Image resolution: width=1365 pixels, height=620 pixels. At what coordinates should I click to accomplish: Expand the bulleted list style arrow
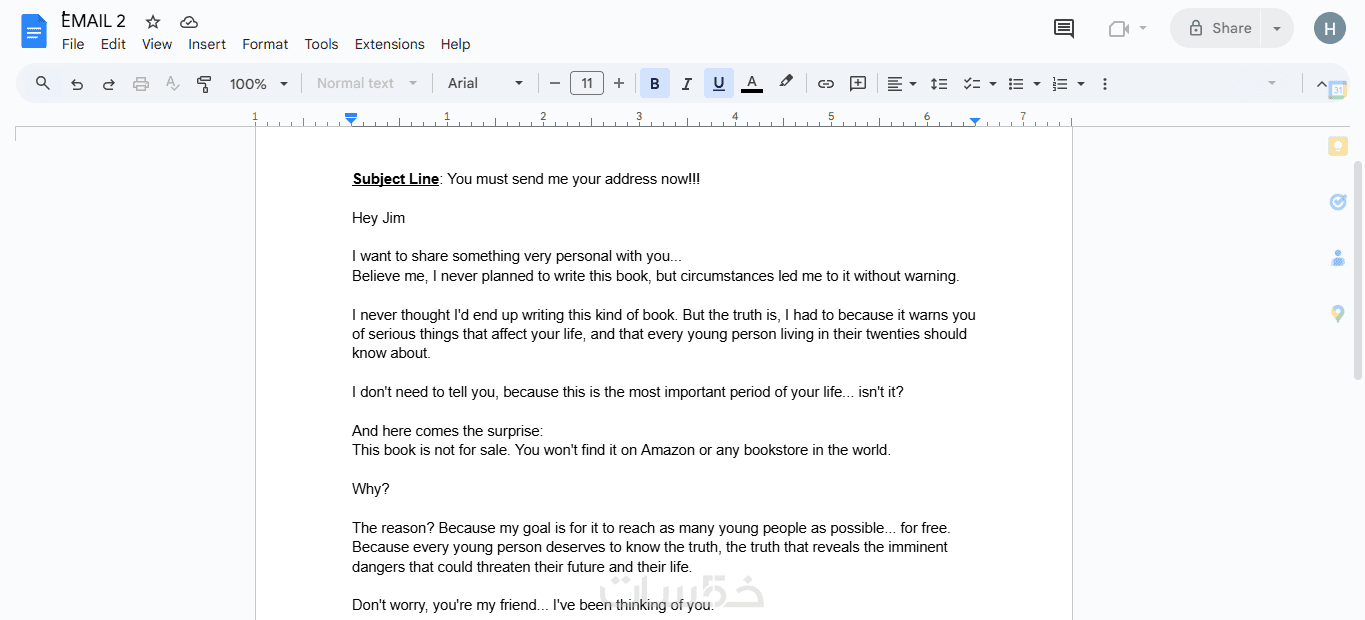[x=1037, y=84]
